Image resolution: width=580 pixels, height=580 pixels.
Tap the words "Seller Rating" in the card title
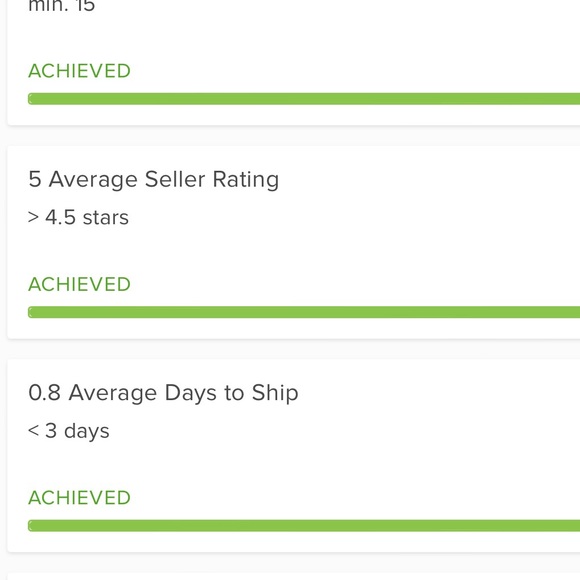212,179
